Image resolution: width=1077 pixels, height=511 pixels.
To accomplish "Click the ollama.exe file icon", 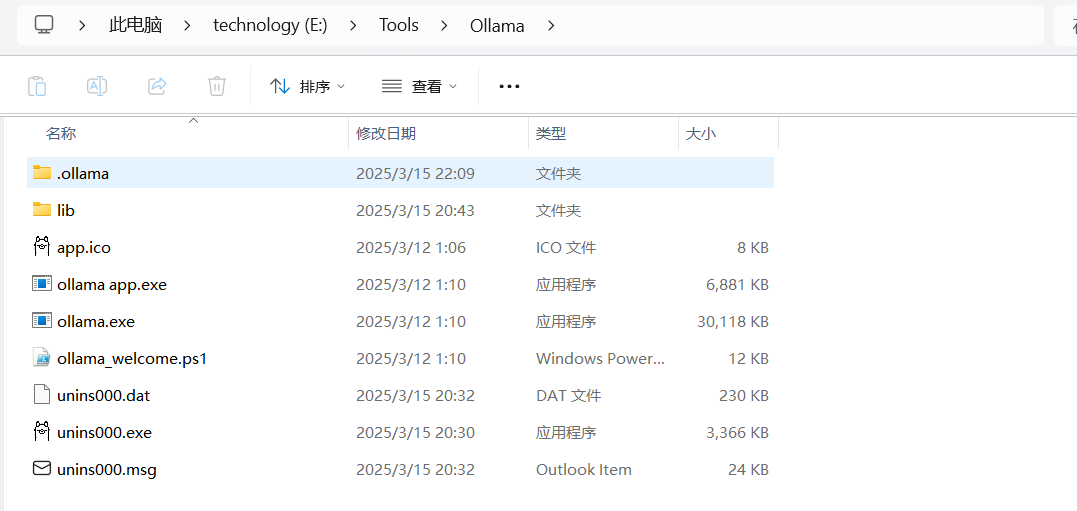I will click(x=42, y=320).
